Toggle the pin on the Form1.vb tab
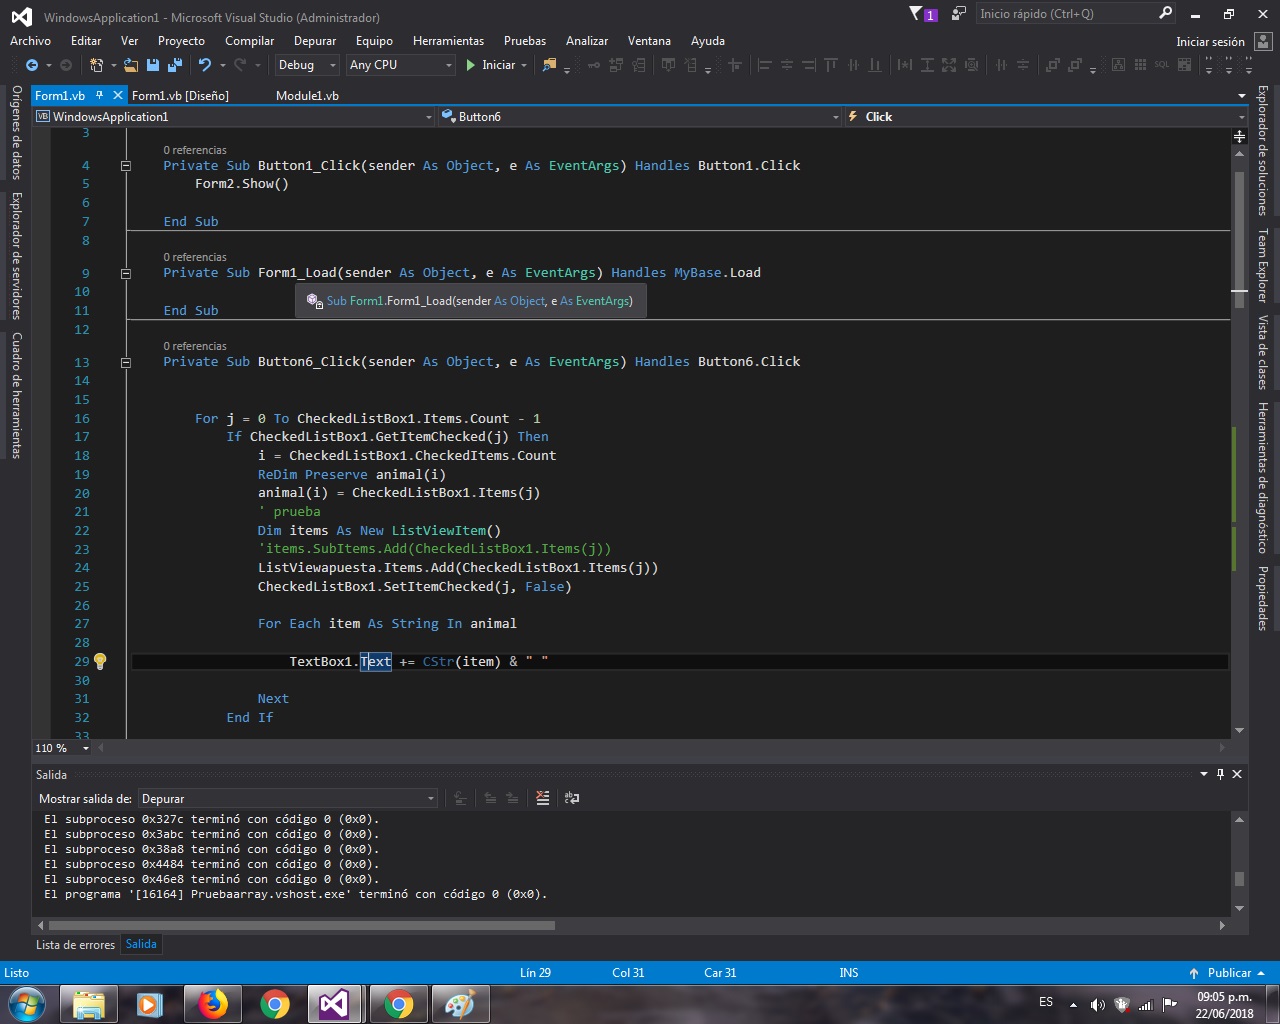This screenshot has width=1280, height=1024. click(99, 95)
